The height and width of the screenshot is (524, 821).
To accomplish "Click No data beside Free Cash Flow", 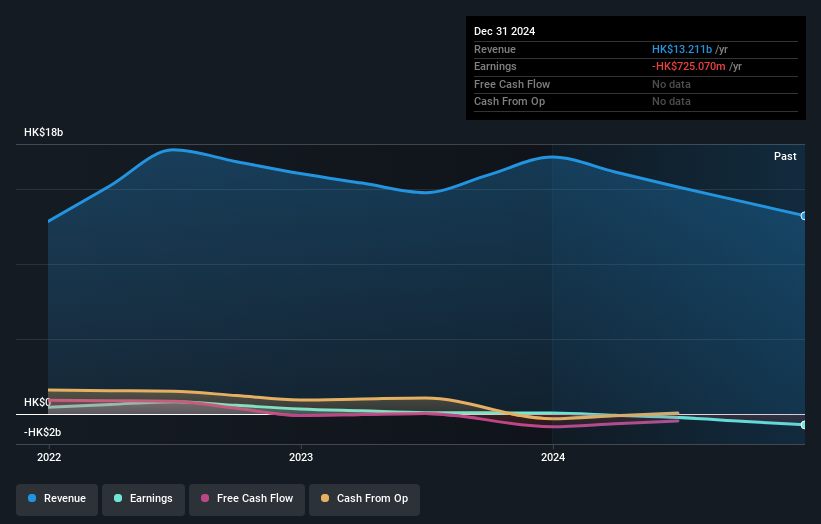I will pyautogui.click(x=671, y=84).
